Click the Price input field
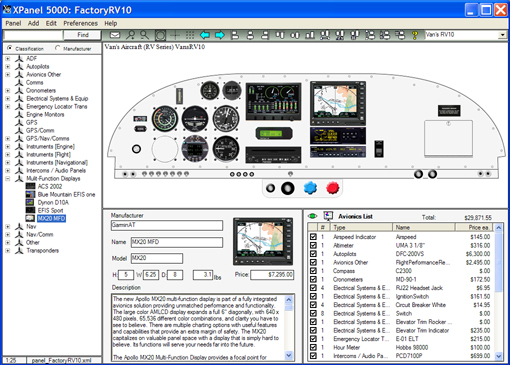 coord(272,275)
